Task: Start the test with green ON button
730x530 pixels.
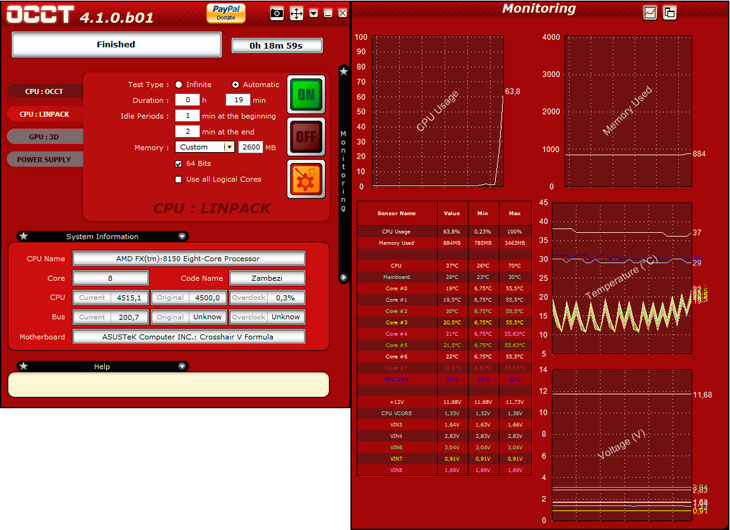Action: coord(306,95)
